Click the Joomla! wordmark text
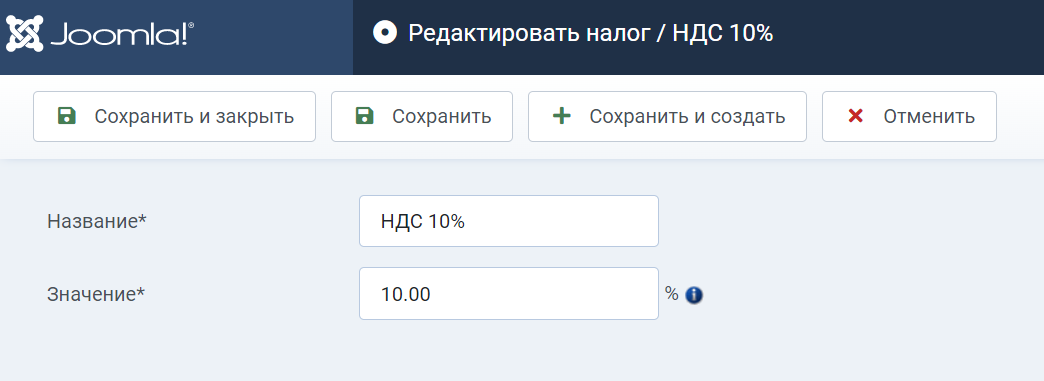 coord(122,34)
